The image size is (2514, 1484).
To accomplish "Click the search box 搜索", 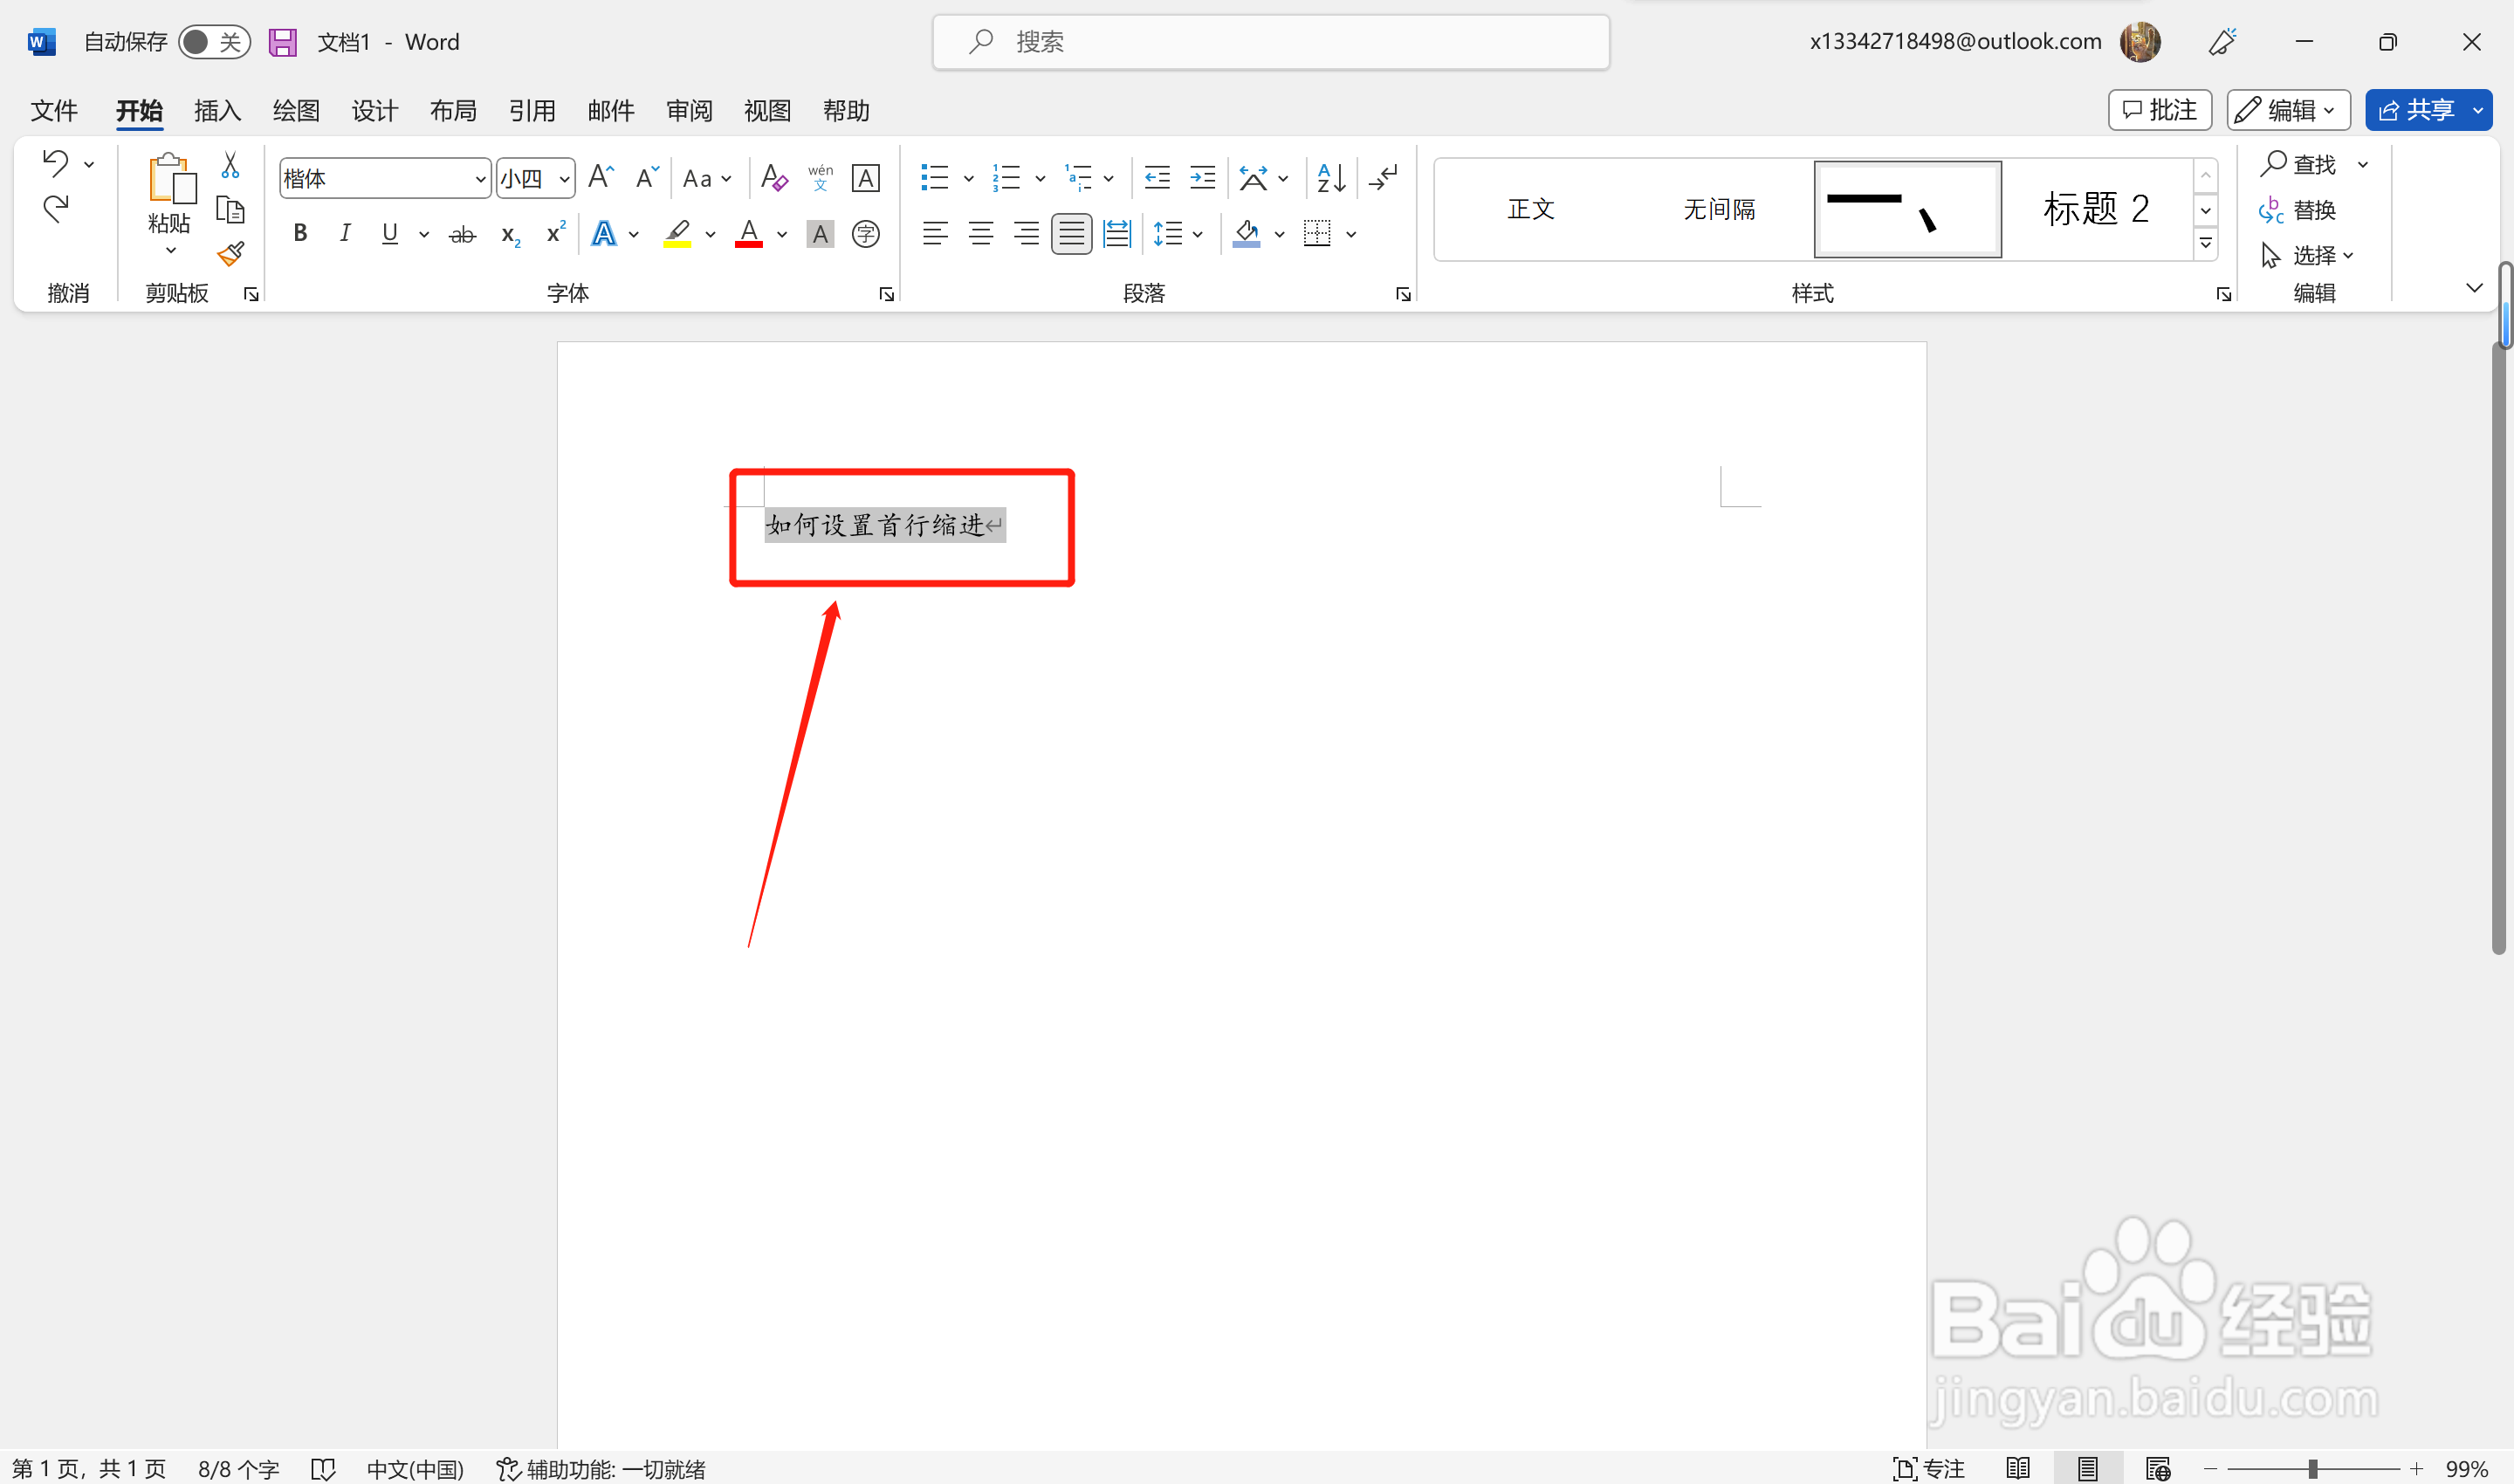I will [1271, 42].
